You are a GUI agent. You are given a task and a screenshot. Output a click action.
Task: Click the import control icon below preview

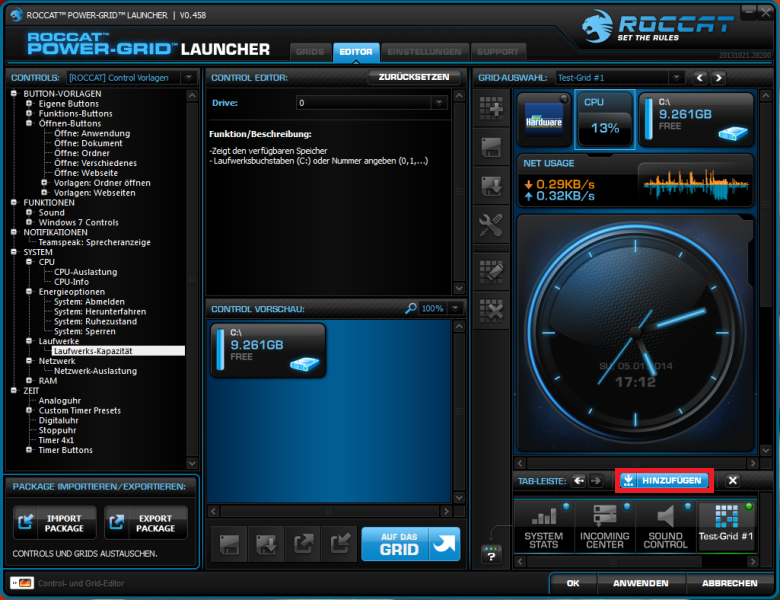[x=340, y=544]
